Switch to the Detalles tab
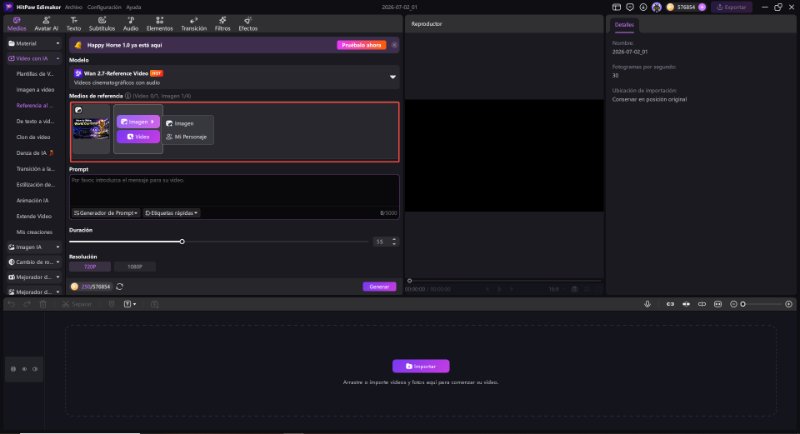 coord(624,24)
